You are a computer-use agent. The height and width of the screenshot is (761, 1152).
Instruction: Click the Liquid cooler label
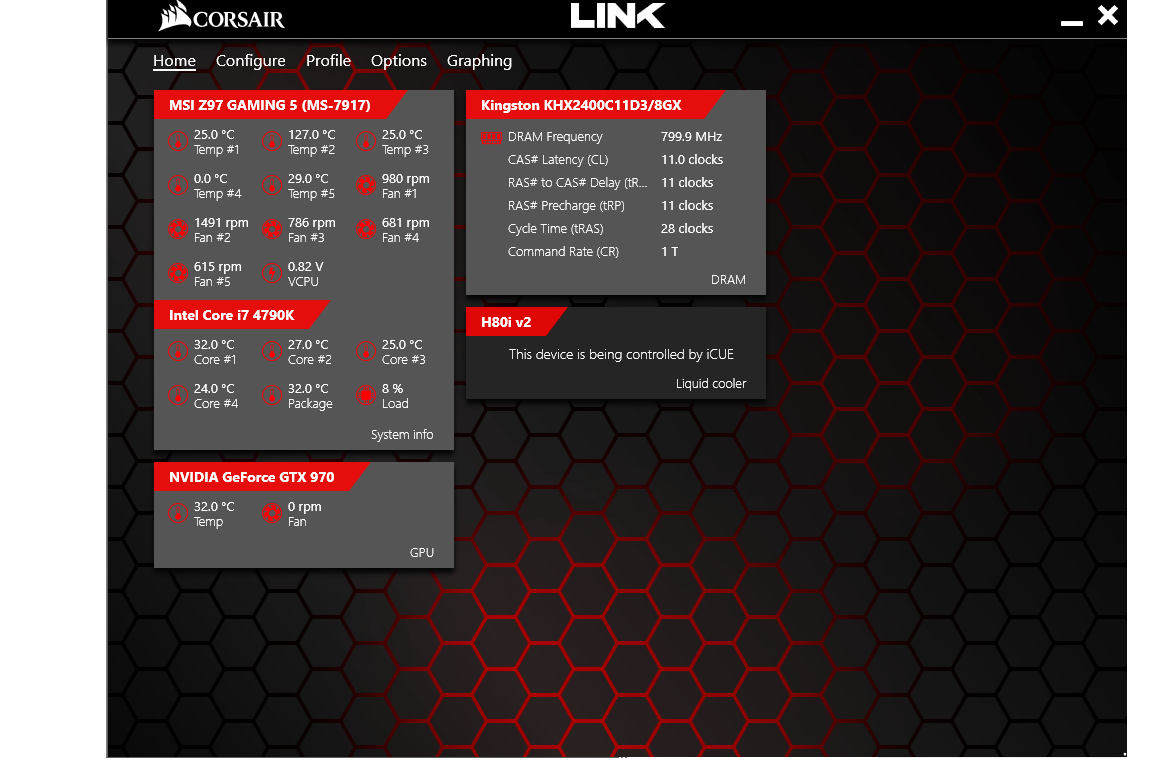pos(710,383)
